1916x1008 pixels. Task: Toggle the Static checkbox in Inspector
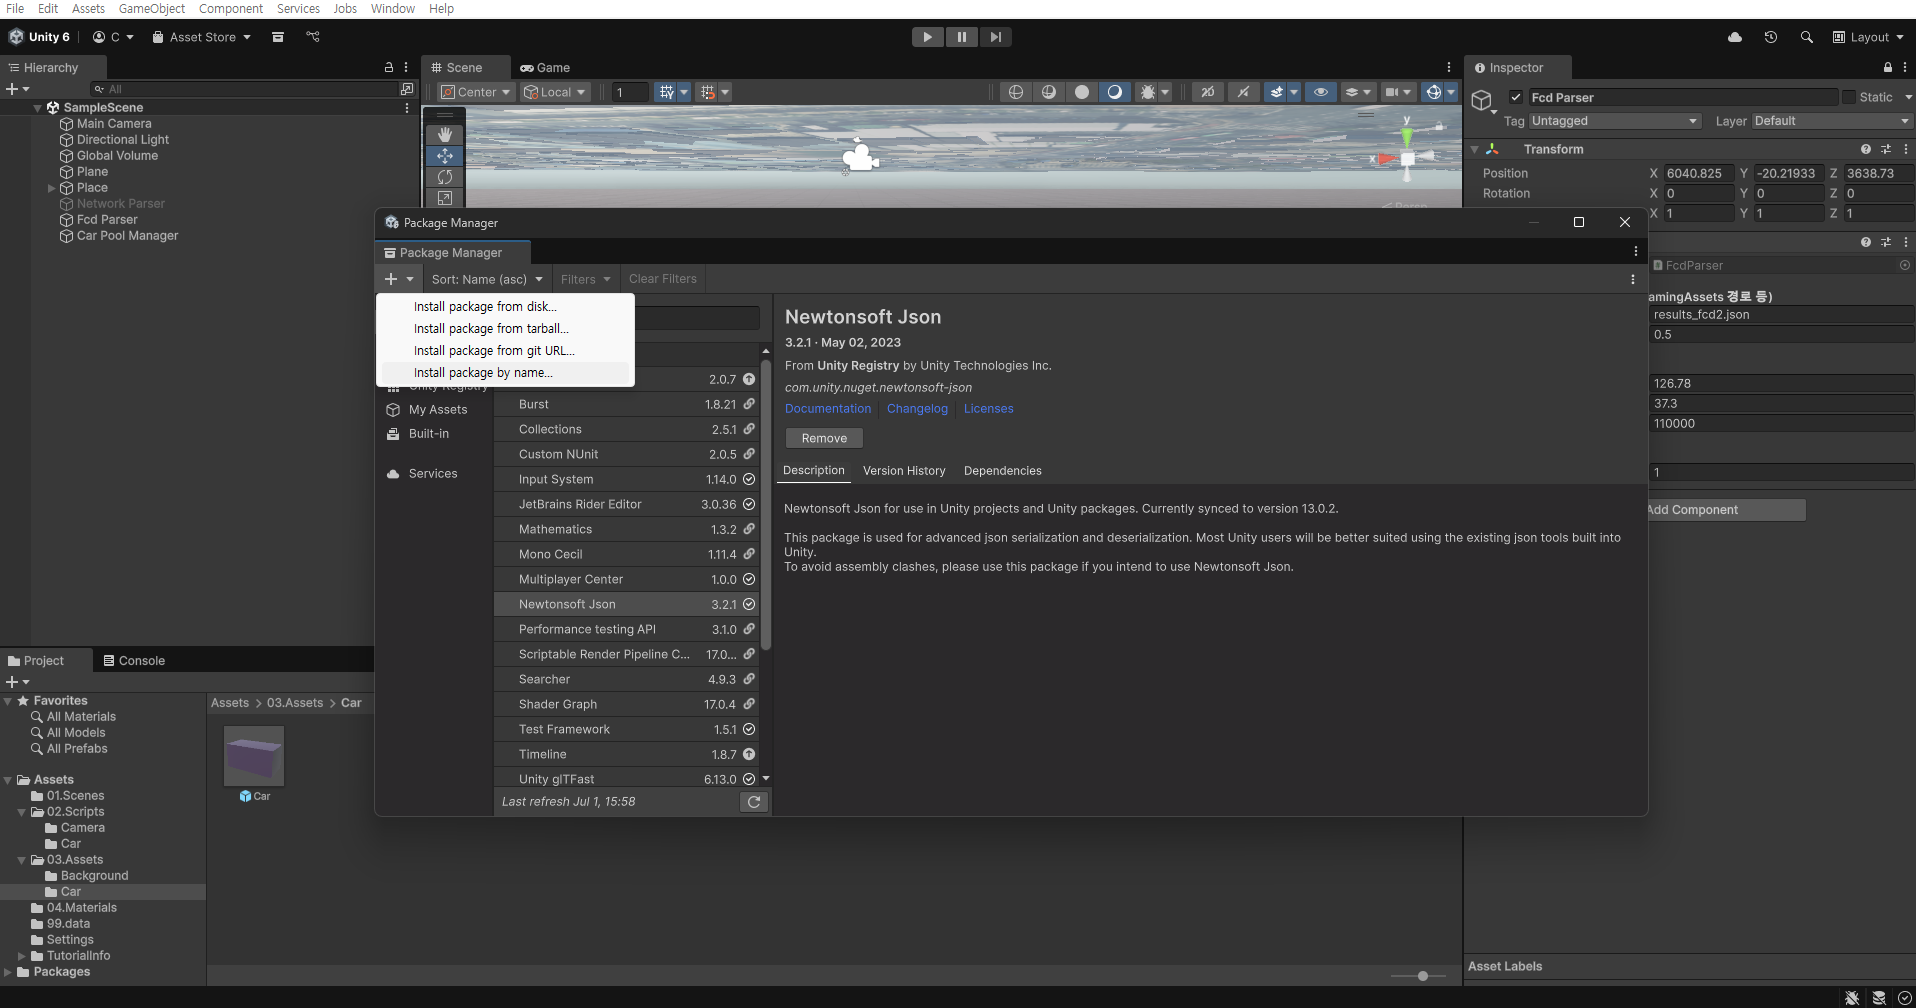point(1849,97)
